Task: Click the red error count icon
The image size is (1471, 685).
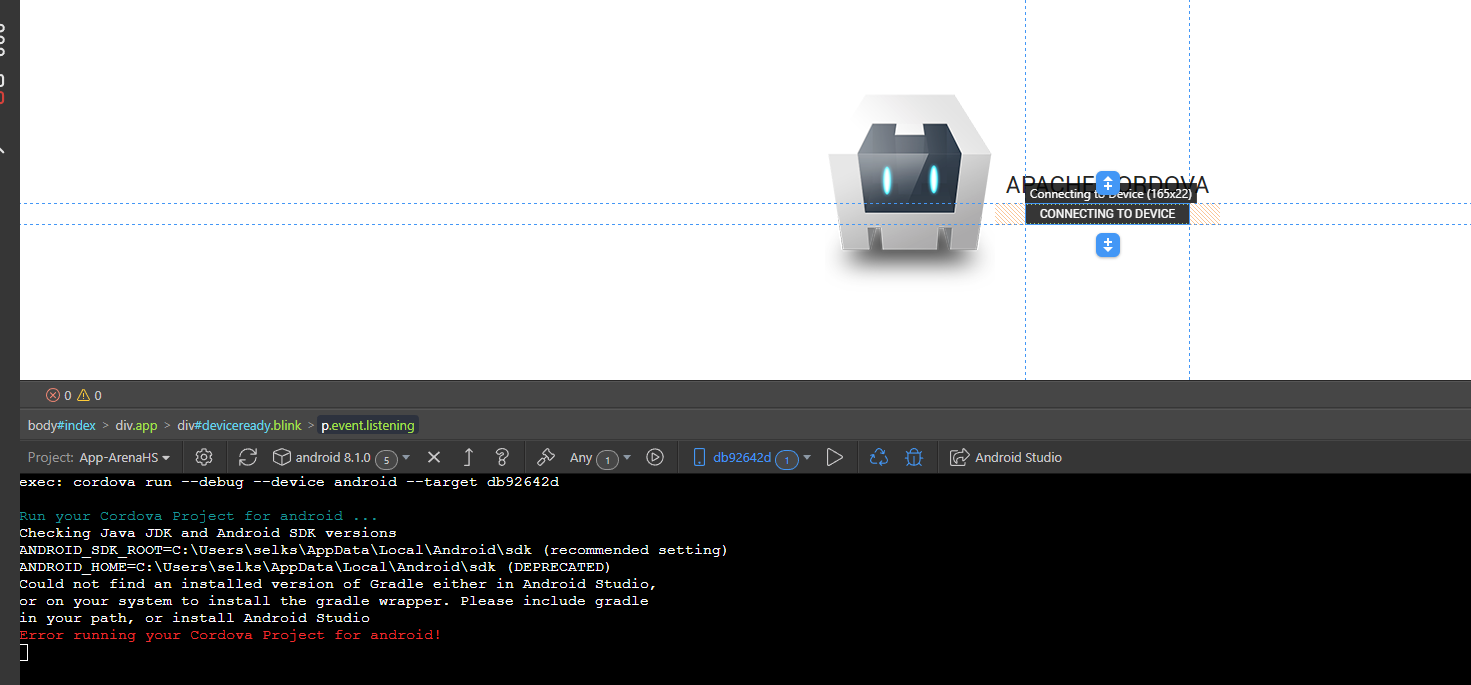Action: click(53, 395)
